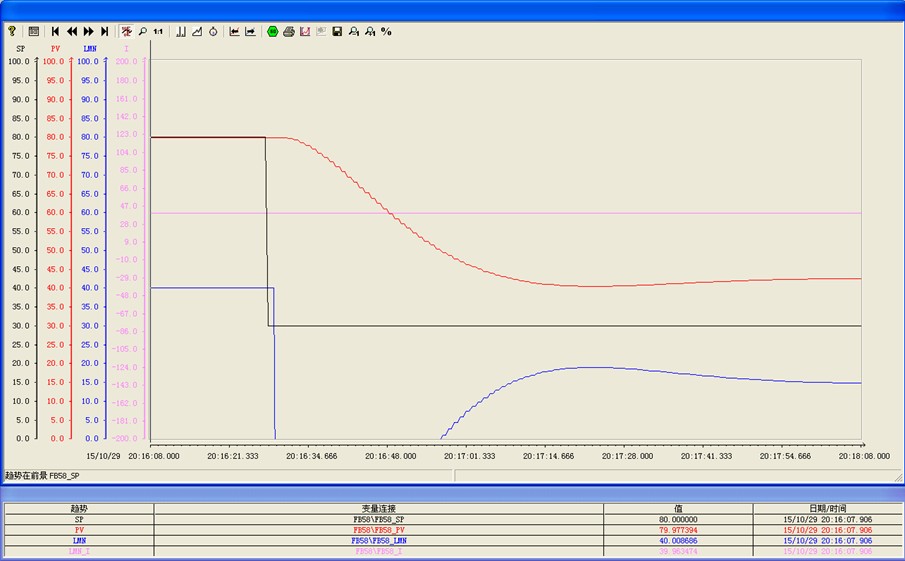The width and height of the screenshot is (905, 561).
Task: Click SP row timestamp 15/10/29 20:16:07.906
Action: [x=827, y=519]
